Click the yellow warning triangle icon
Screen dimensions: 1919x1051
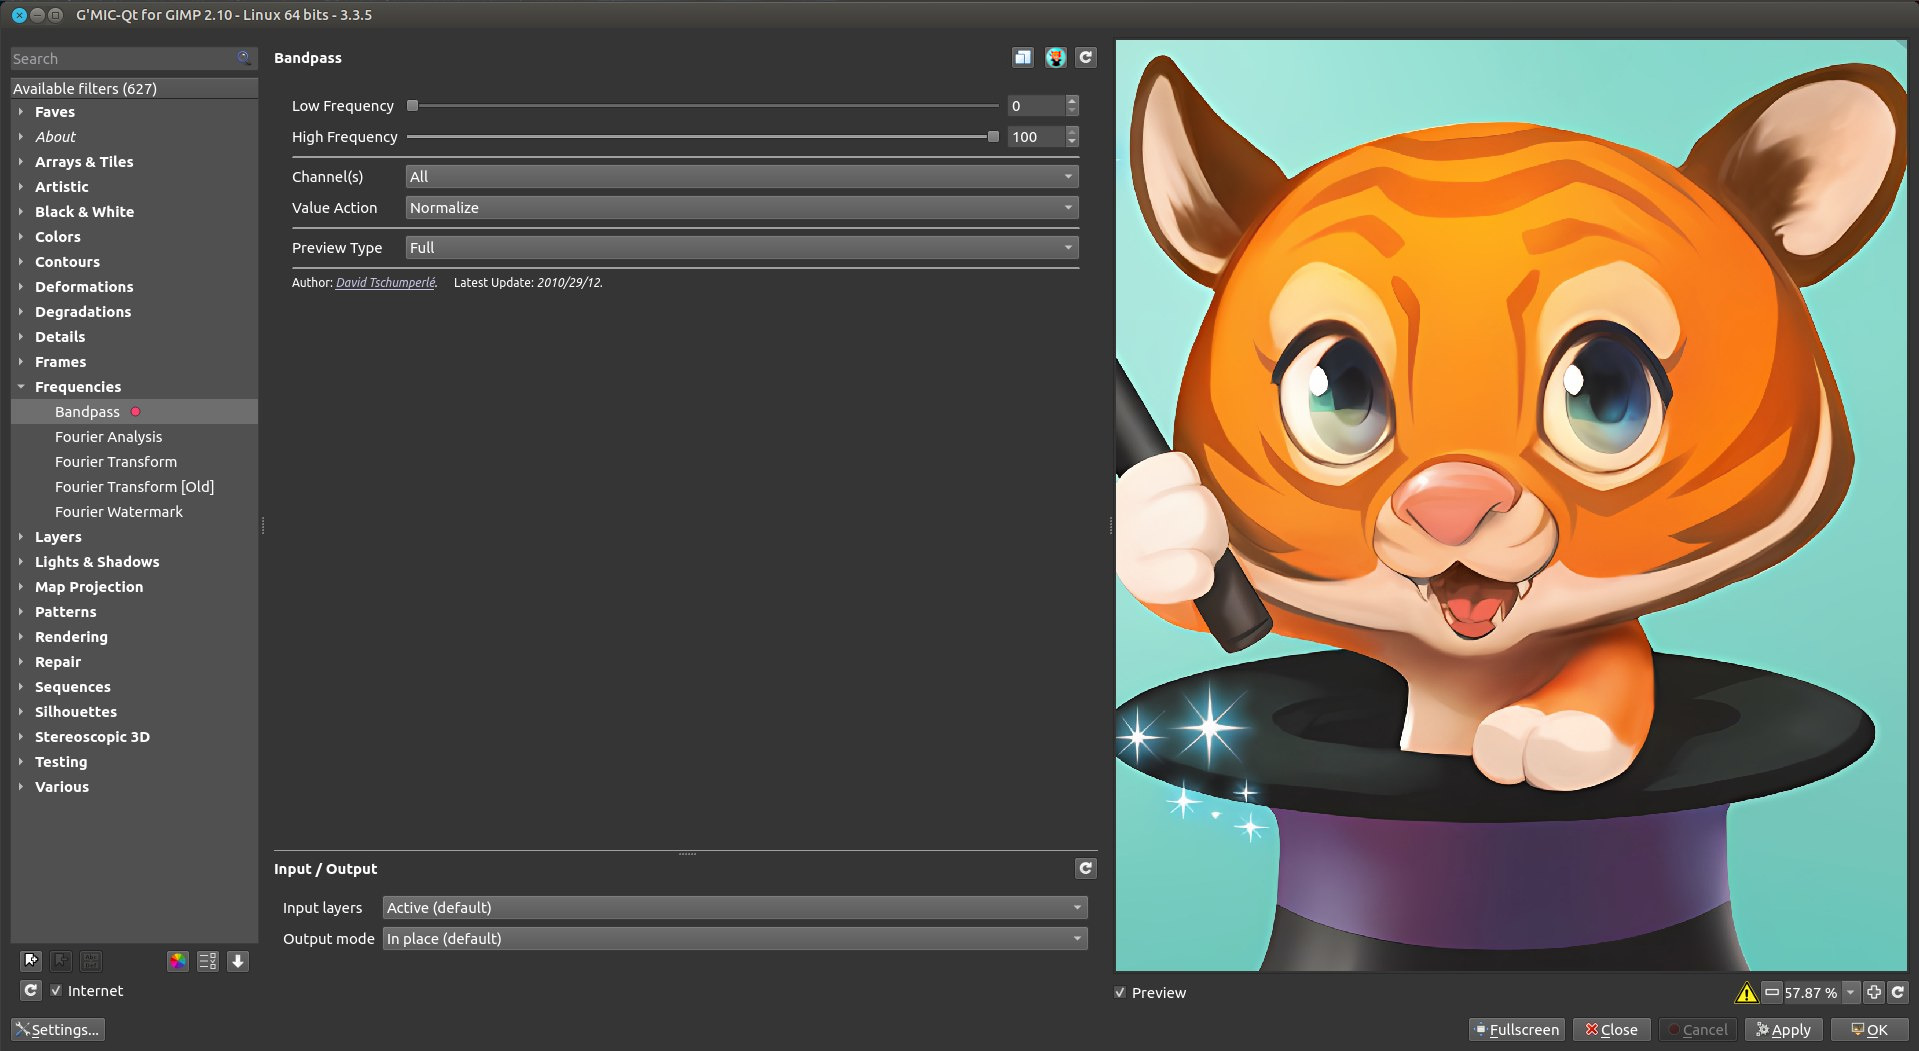coord(1746,992)
